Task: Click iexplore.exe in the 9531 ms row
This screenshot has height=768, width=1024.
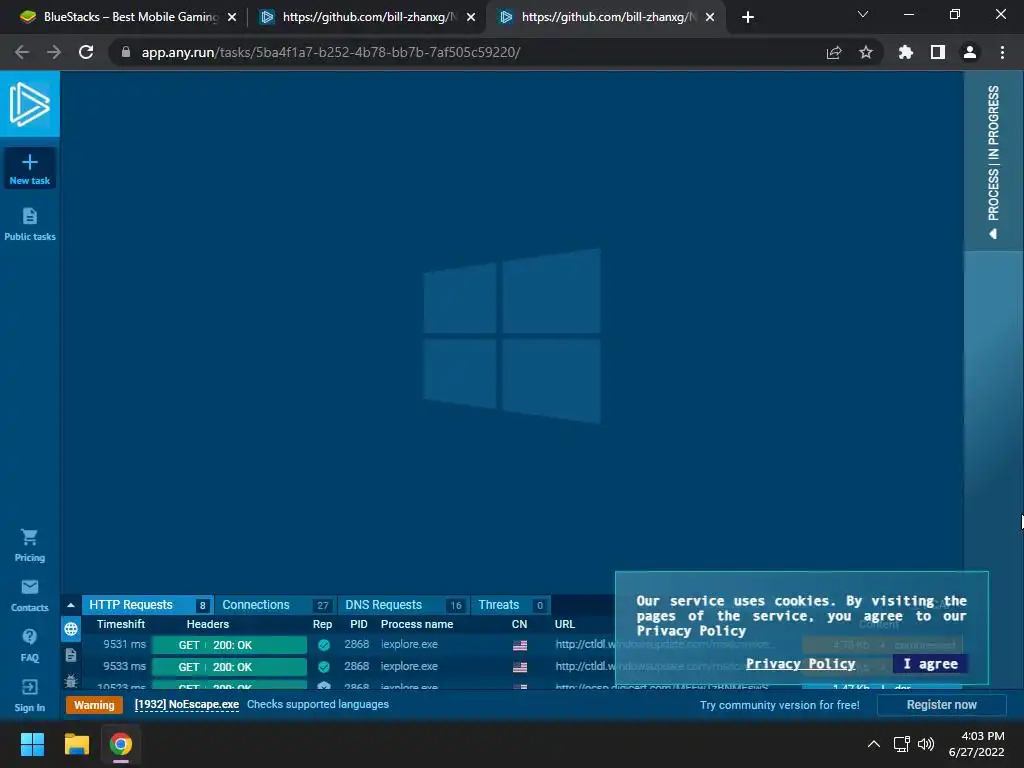Action: [x=409, y=645]
